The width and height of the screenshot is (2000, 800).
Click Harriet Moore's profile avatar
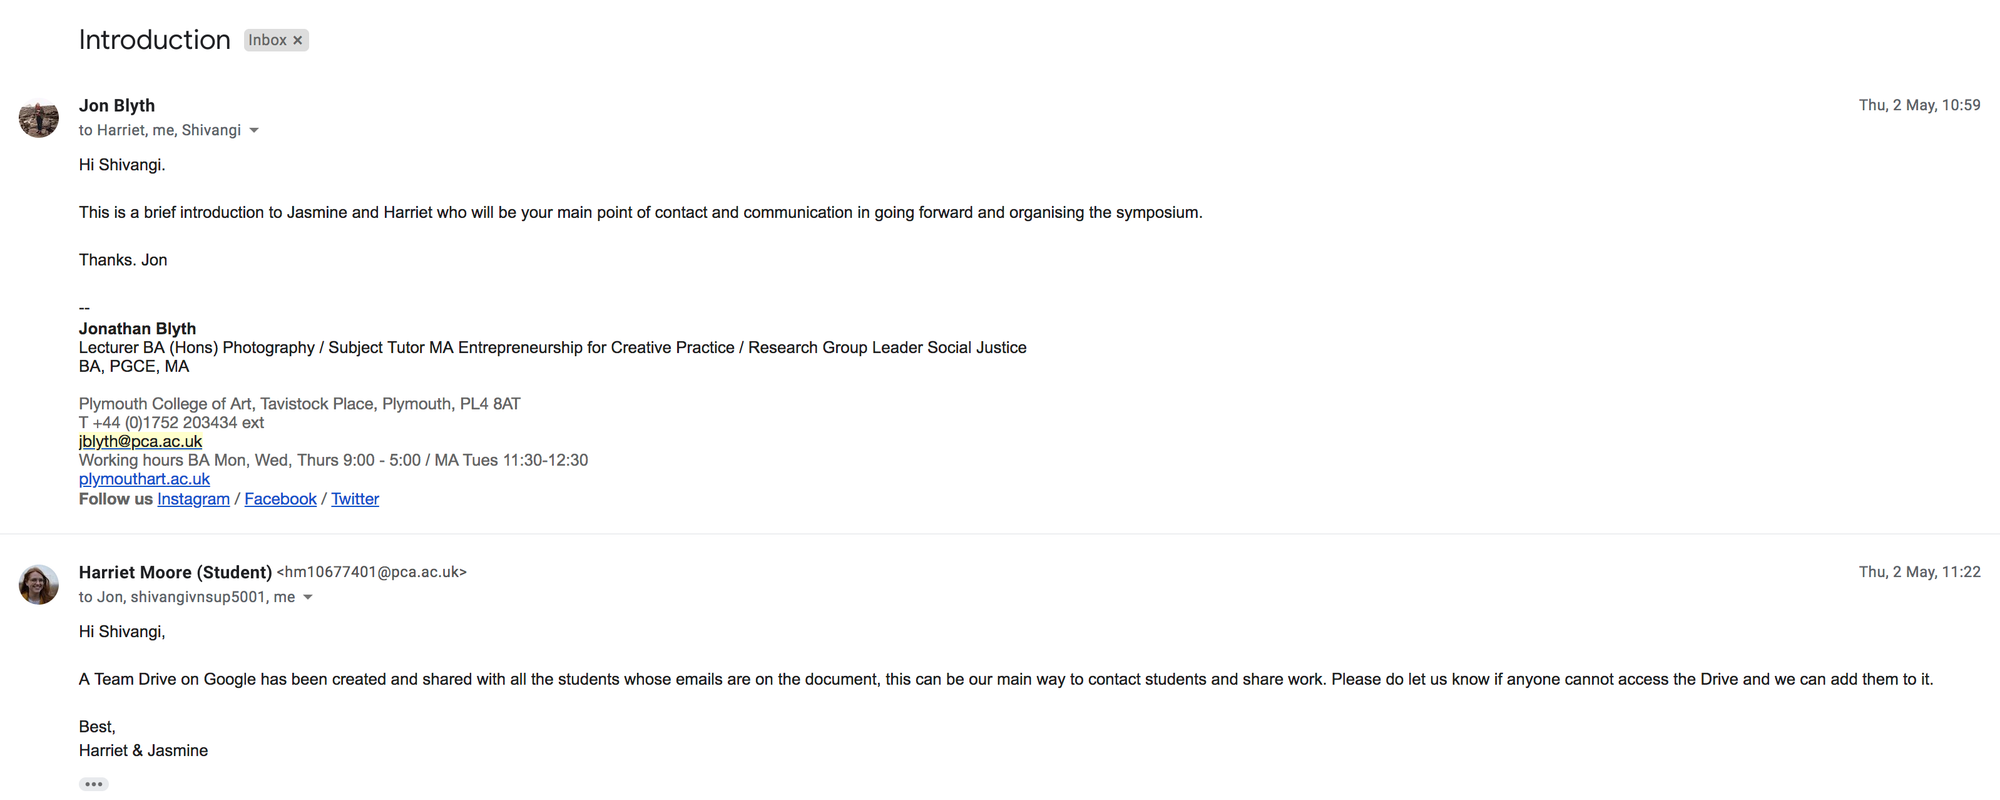39,585
